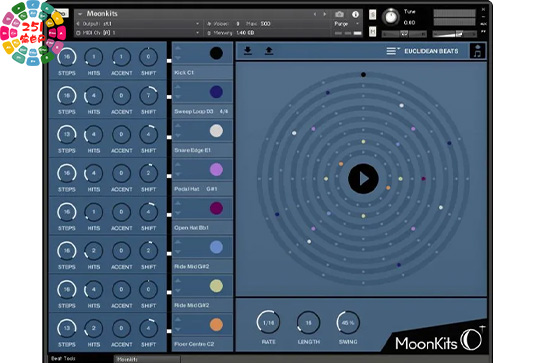Screen dimensions: 535x363
Task: Click Open Hat Bb1 row HITS knob
Action: pyautogui.click(x=94, y=212)
